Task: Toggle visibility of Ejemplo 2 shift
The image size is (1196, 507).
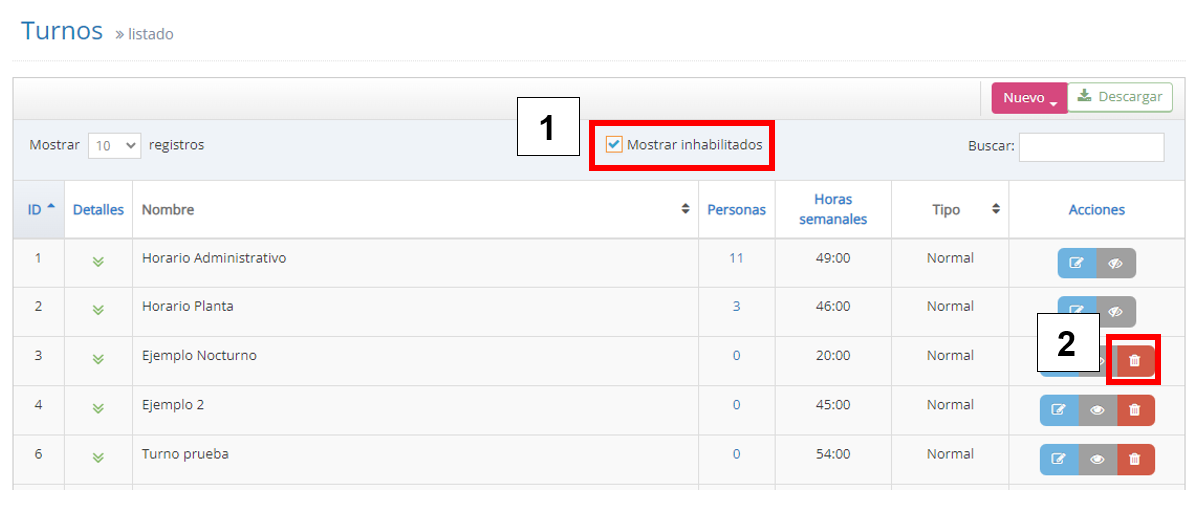Action: [1097, 410]
